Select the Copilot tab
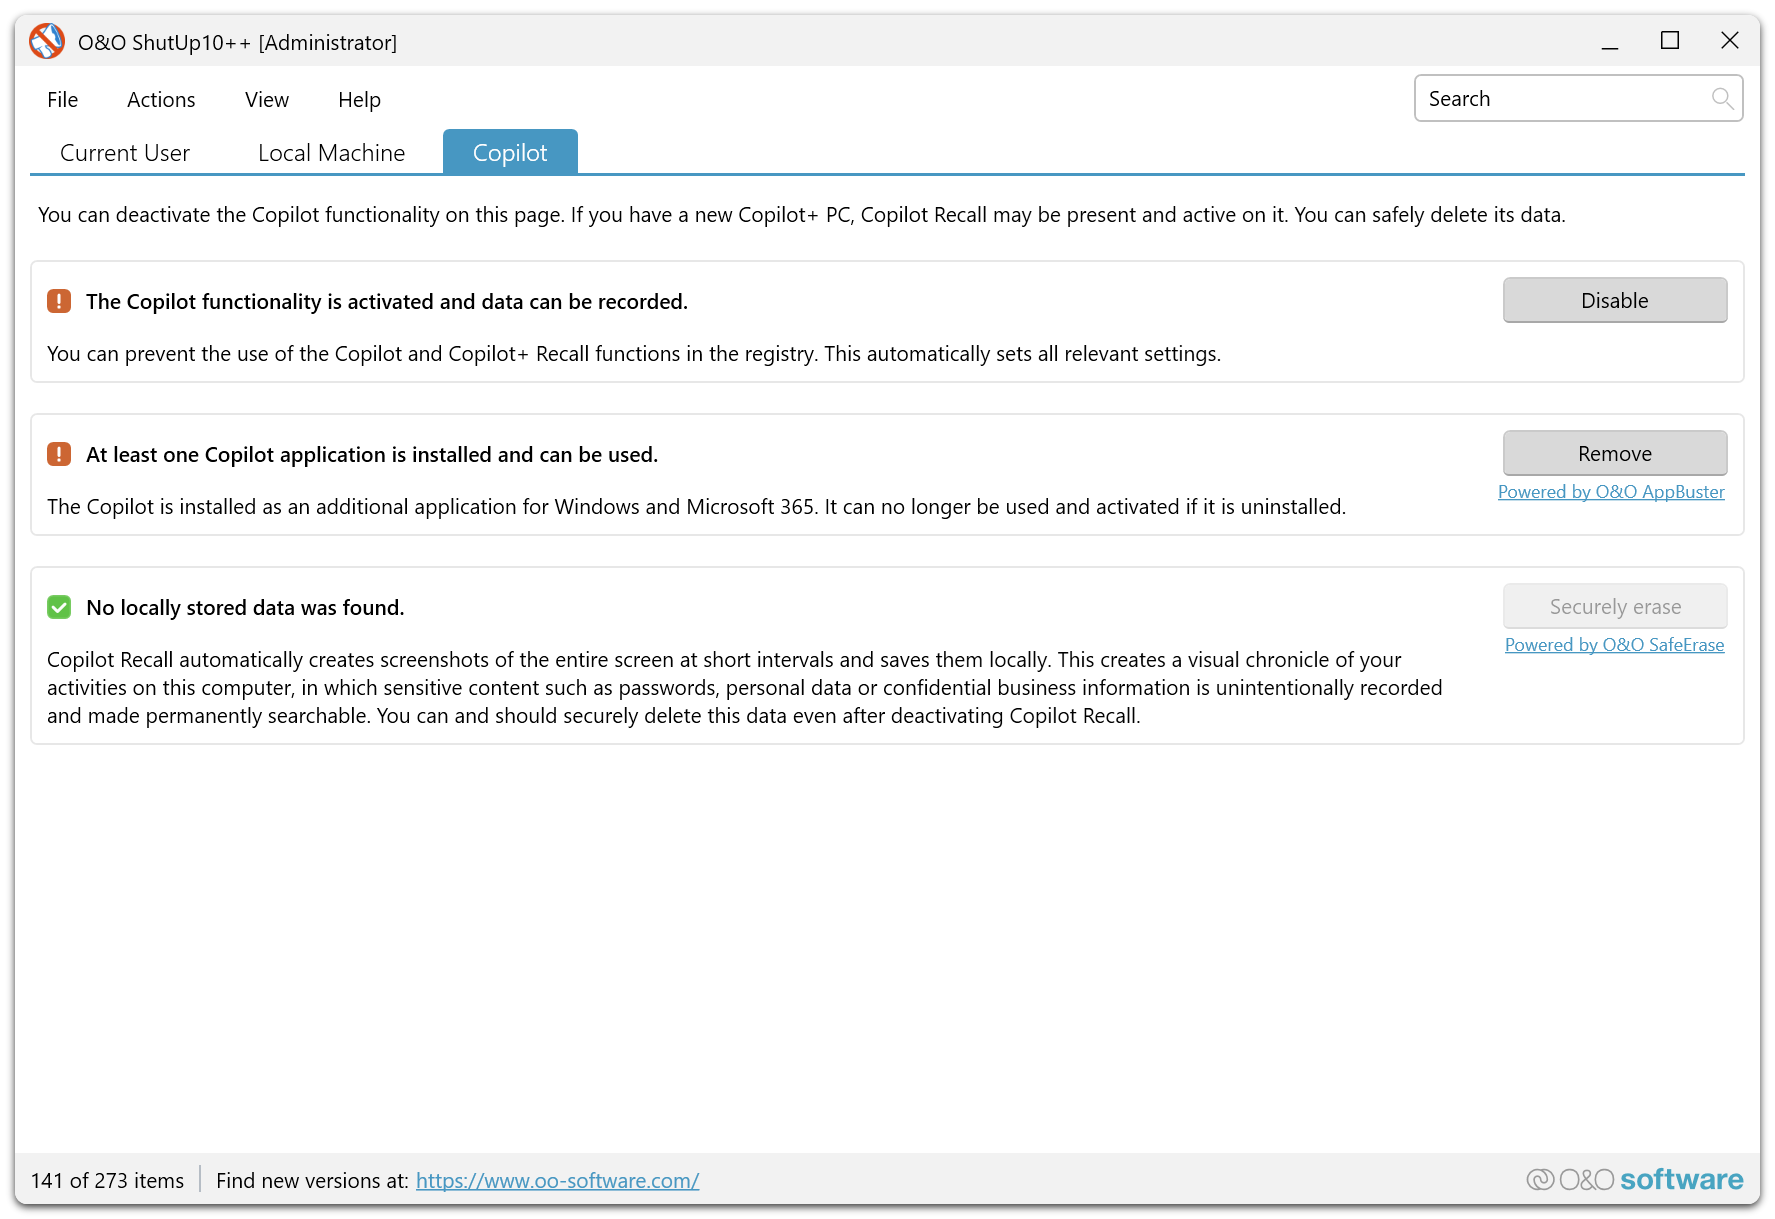 point(510,152)
